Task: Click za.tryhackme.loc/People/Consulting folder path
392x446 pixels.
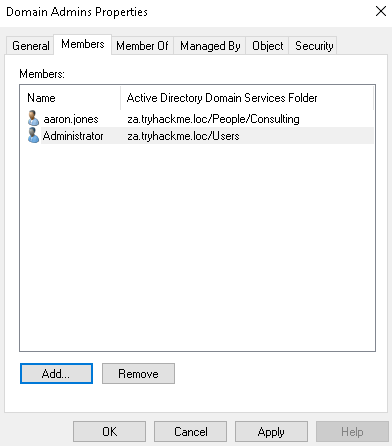Action: [213, 119]
